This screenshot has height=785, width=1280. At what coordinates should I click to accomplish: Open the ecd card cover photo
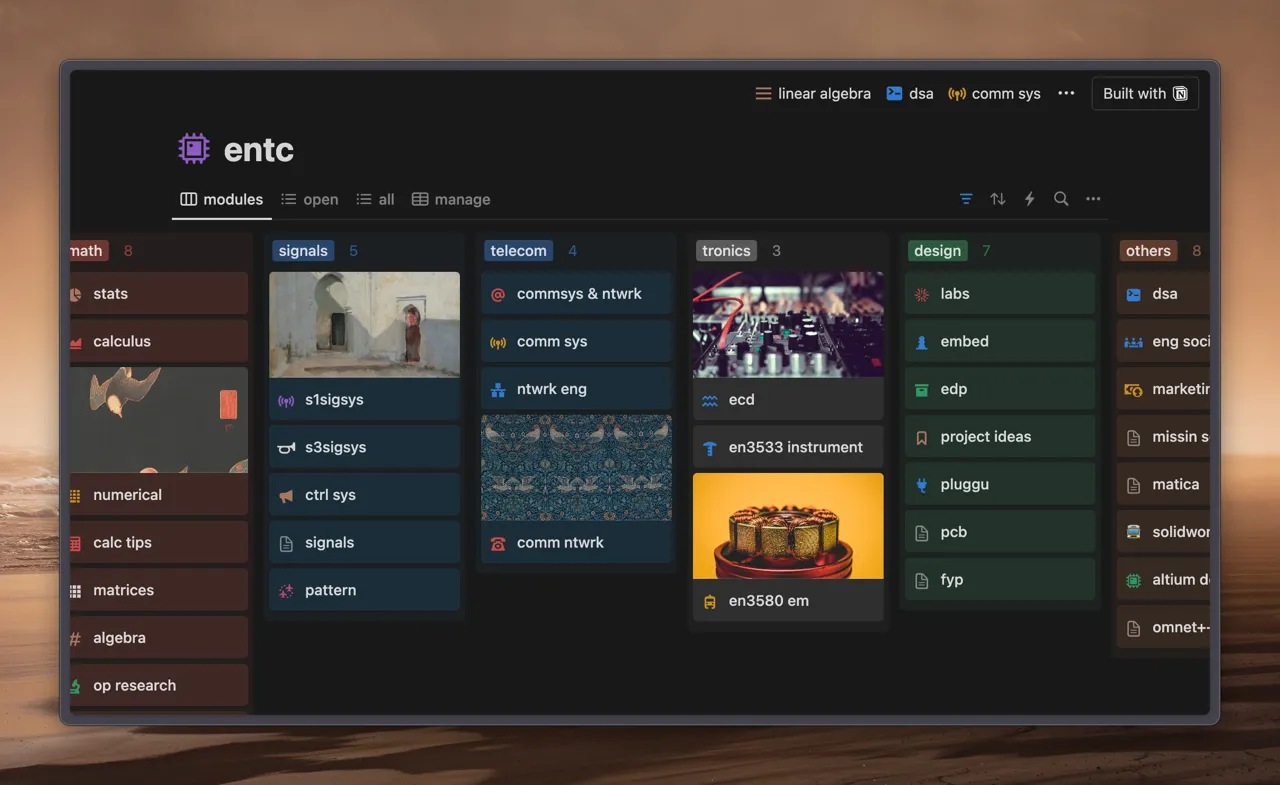pos(788,324)
